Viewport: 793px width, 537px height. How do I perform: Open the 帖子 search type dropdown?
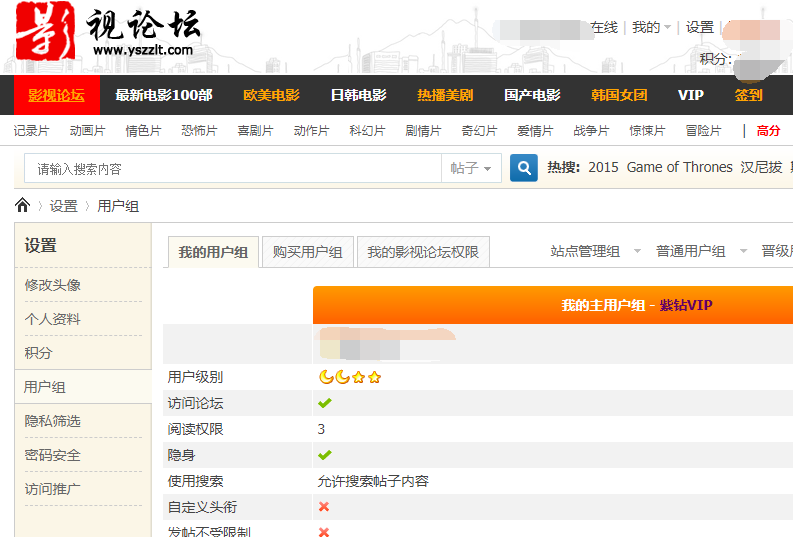tap(471, 168)
